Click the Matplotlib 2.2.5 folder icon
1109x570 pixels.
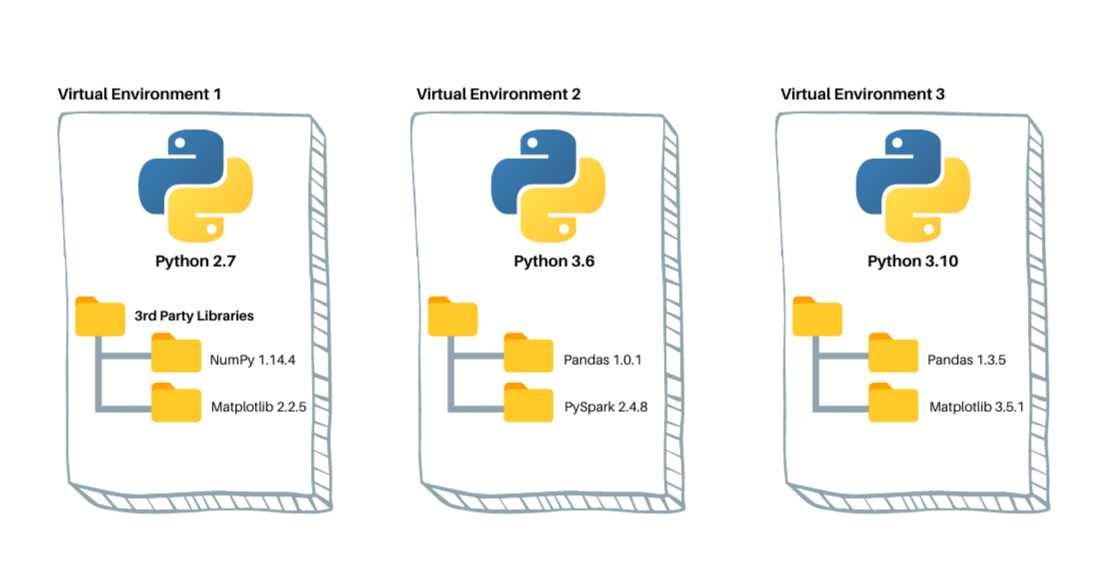coord(176,402)
